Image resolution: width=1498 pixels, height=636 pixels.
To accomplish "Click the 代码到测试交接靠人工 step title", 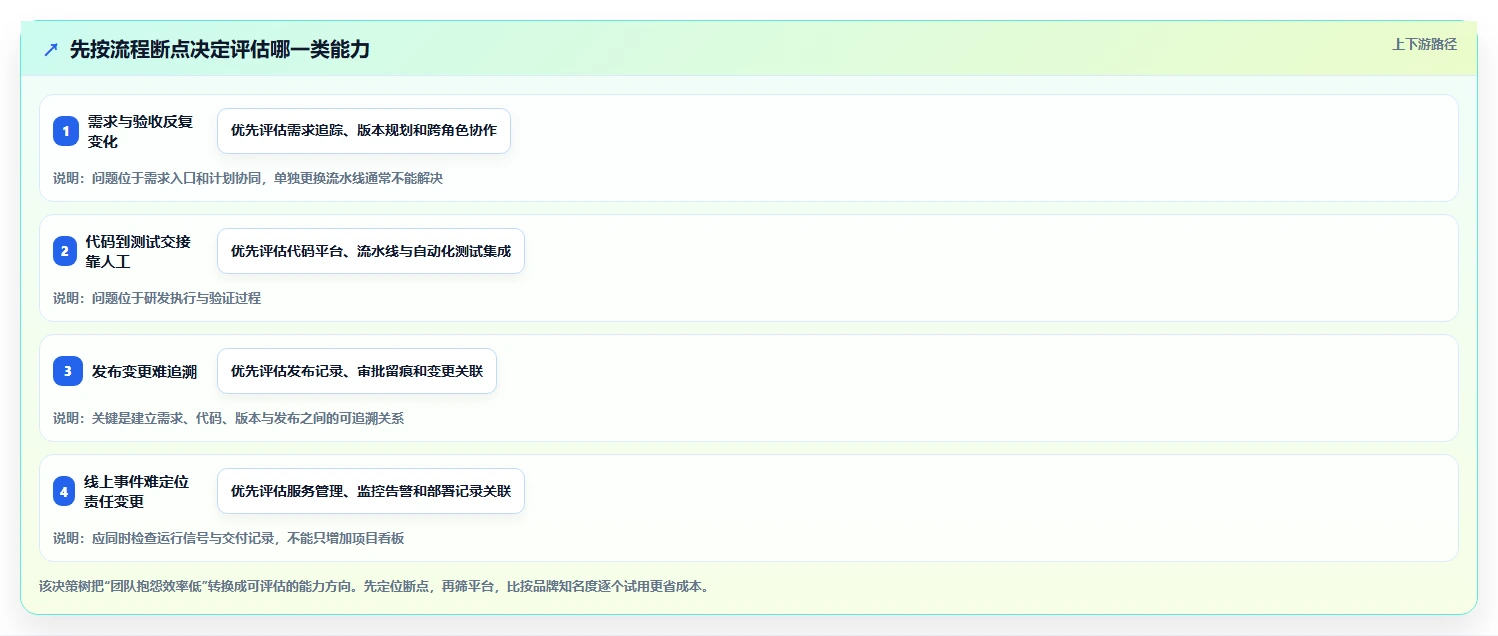I will coord(139,251).
